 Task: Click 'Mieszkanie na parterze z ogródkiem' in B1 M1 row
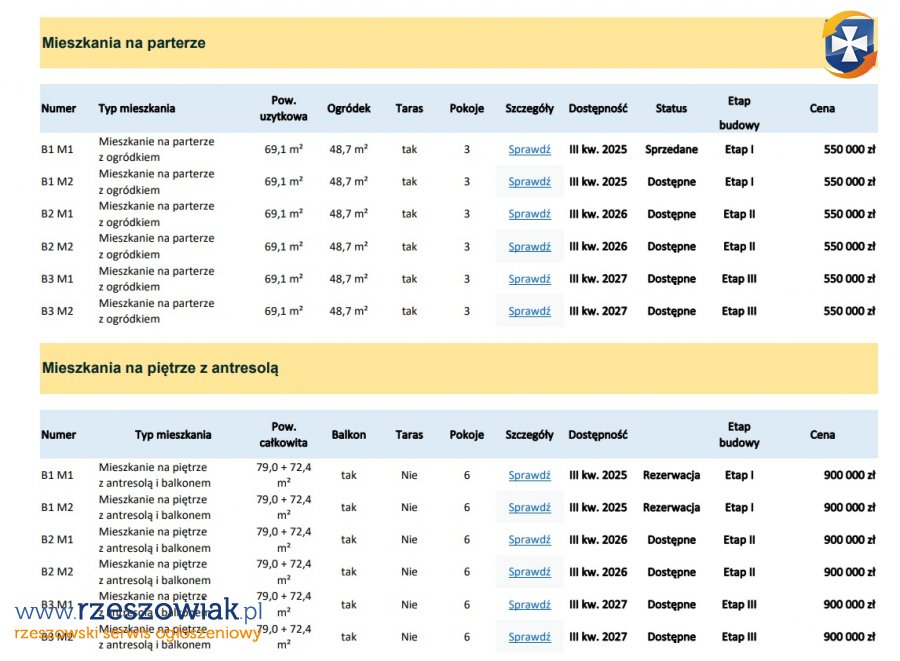[156, 150]
